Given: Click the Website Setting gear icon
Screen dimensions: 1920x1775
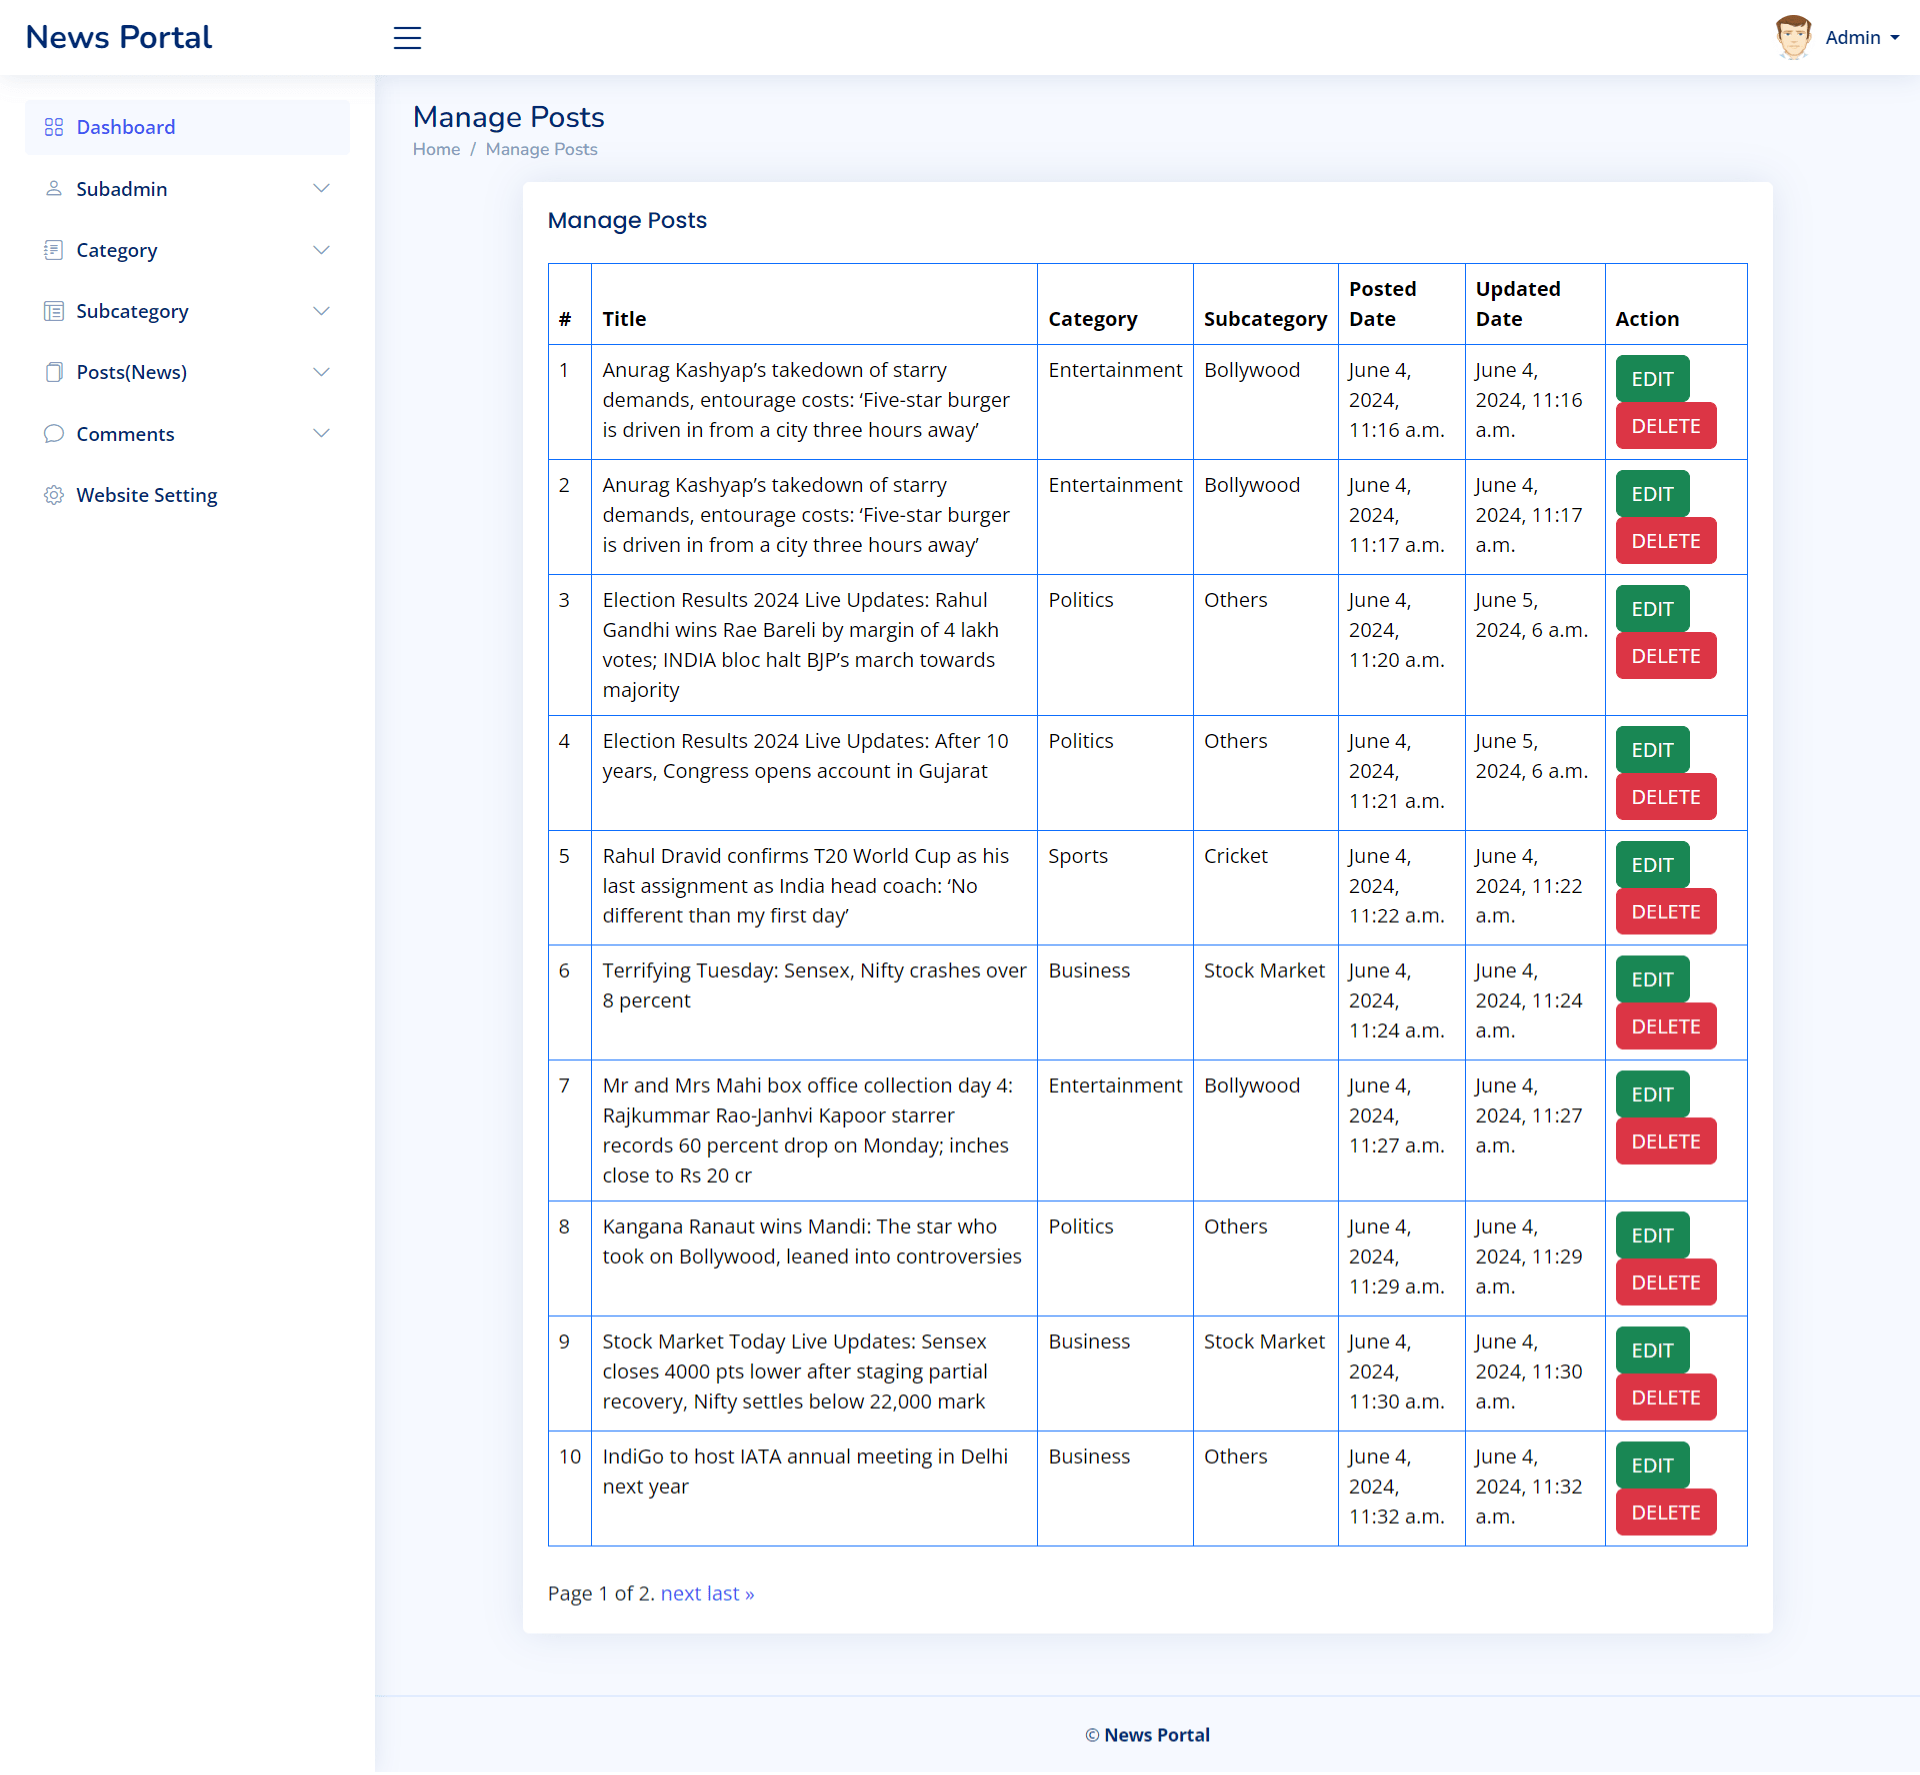Looking at the screenshot, I should [x=54, y=494].
